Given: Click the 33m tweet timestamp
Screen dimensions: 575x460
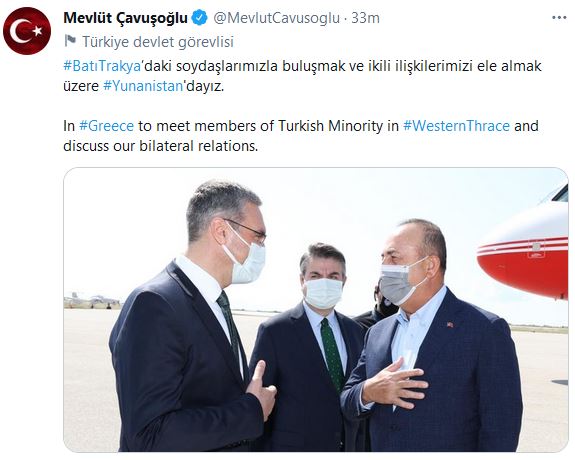Looking at the screenshot, I should coord(365,18).
